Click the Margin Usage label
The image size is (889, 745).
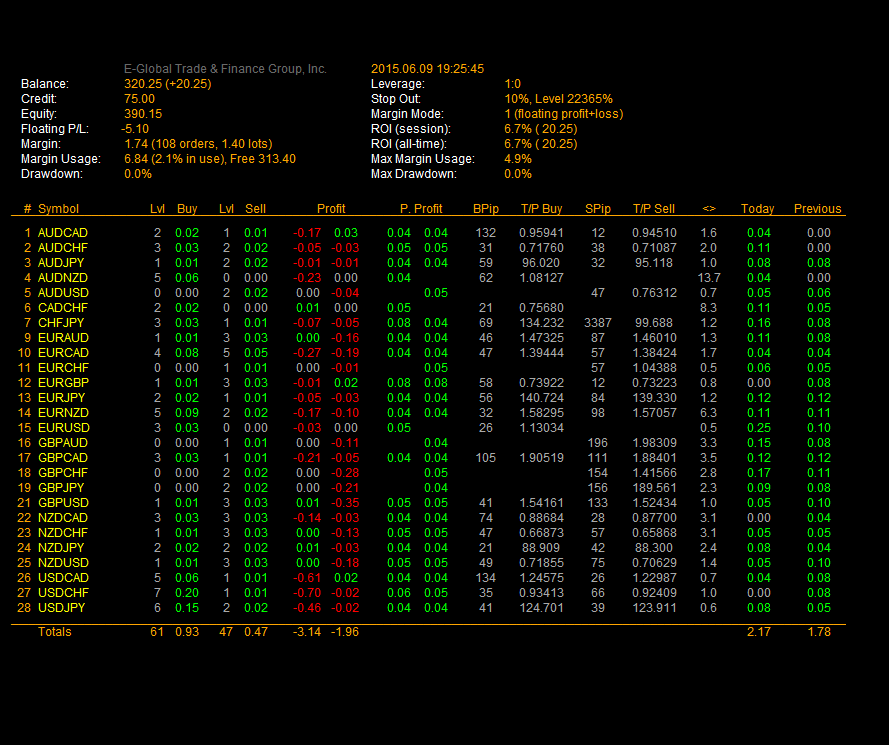60,159
